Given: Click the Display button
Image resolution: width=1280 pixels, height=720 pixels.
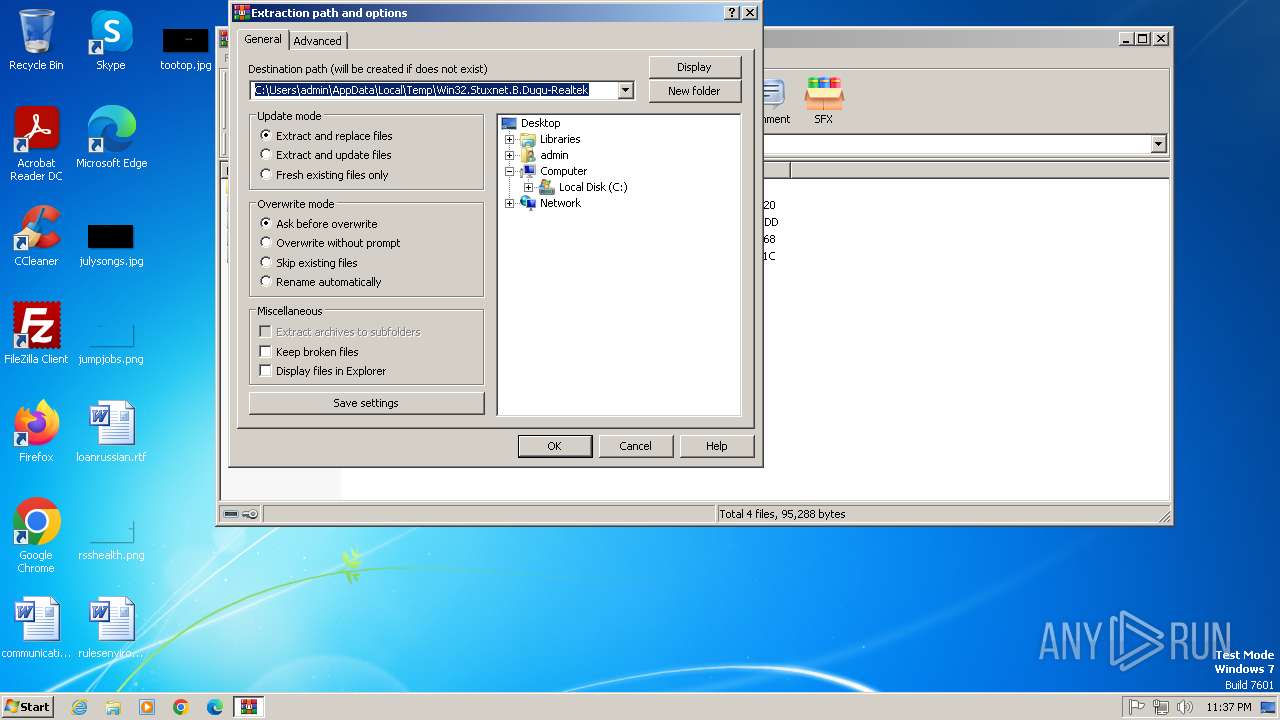Looking at the screenshot, I should click(x=694, y=67).
